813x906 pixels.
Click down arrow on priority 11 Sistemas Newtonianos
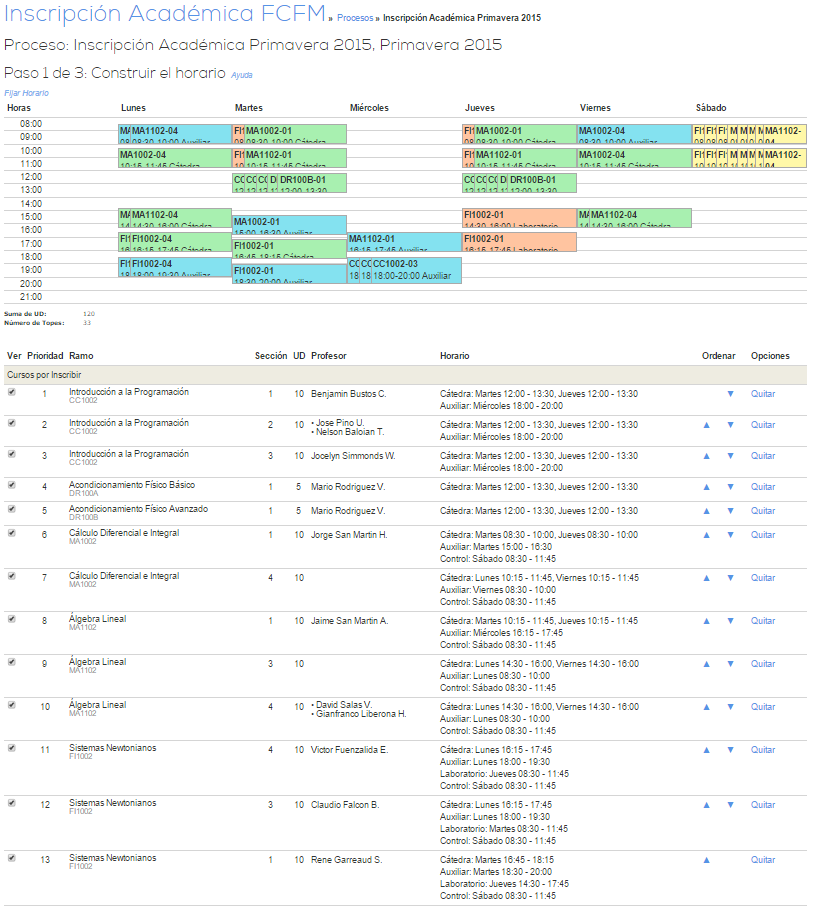tap(730, 750)
